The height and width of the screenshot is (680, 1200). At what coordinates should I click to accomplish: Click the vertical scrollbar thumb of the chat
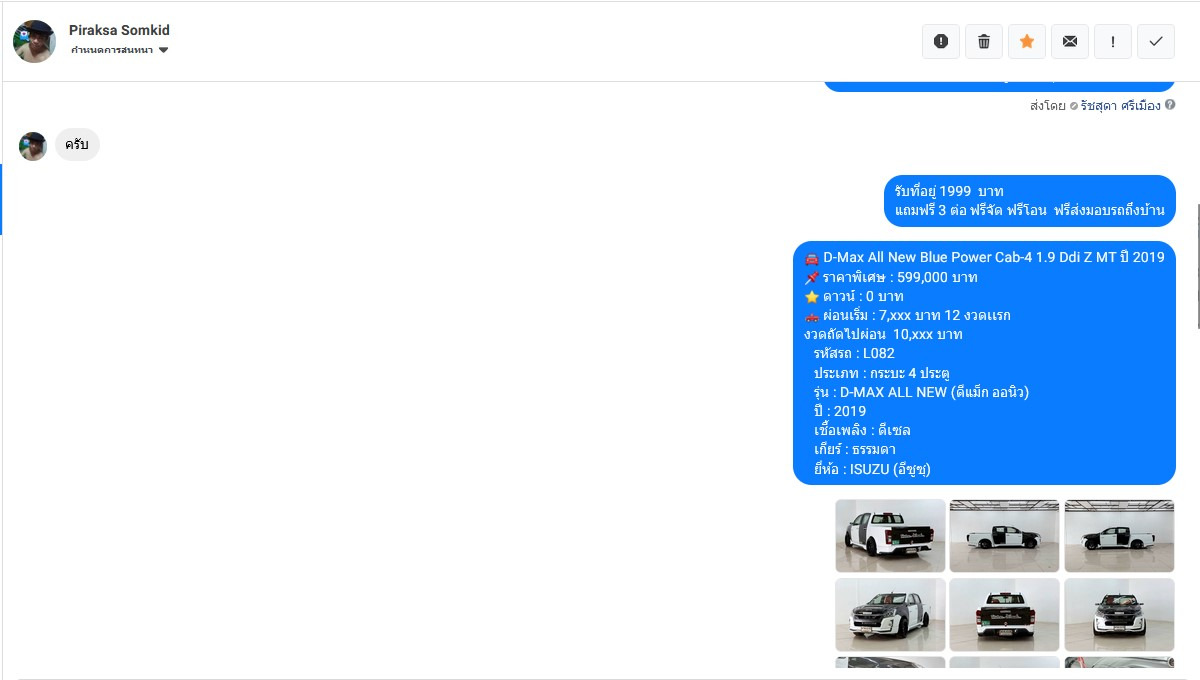1198,266
